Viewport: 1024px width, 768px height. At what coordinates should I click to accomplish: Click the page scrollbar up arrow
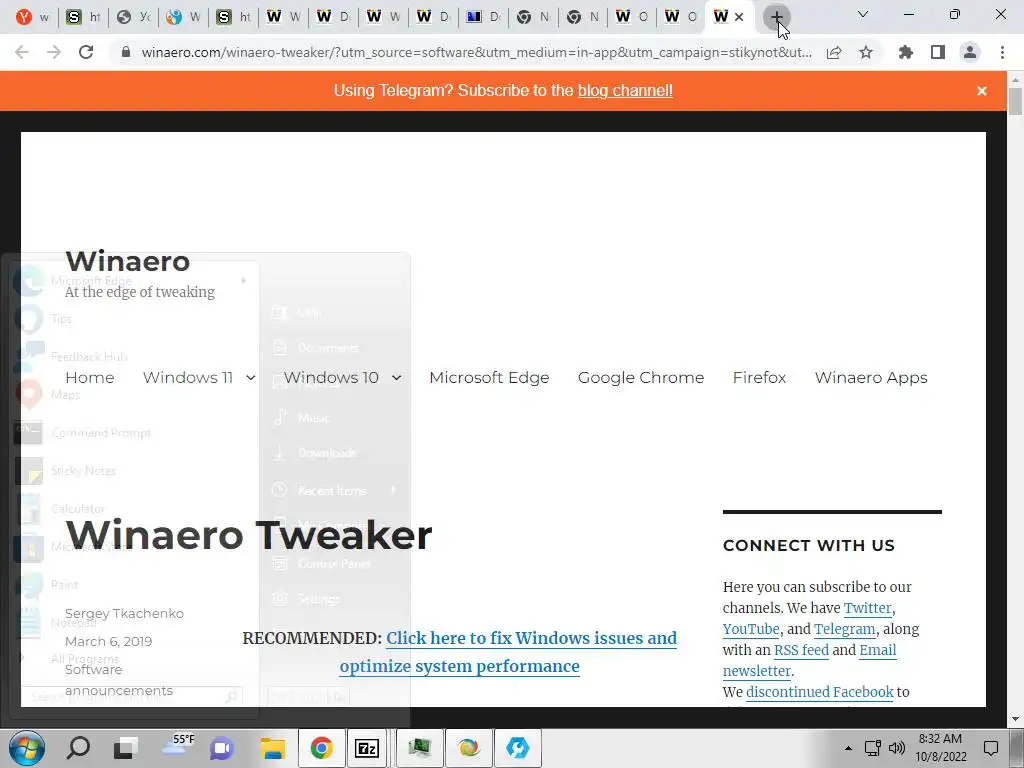coord(1015,79)
